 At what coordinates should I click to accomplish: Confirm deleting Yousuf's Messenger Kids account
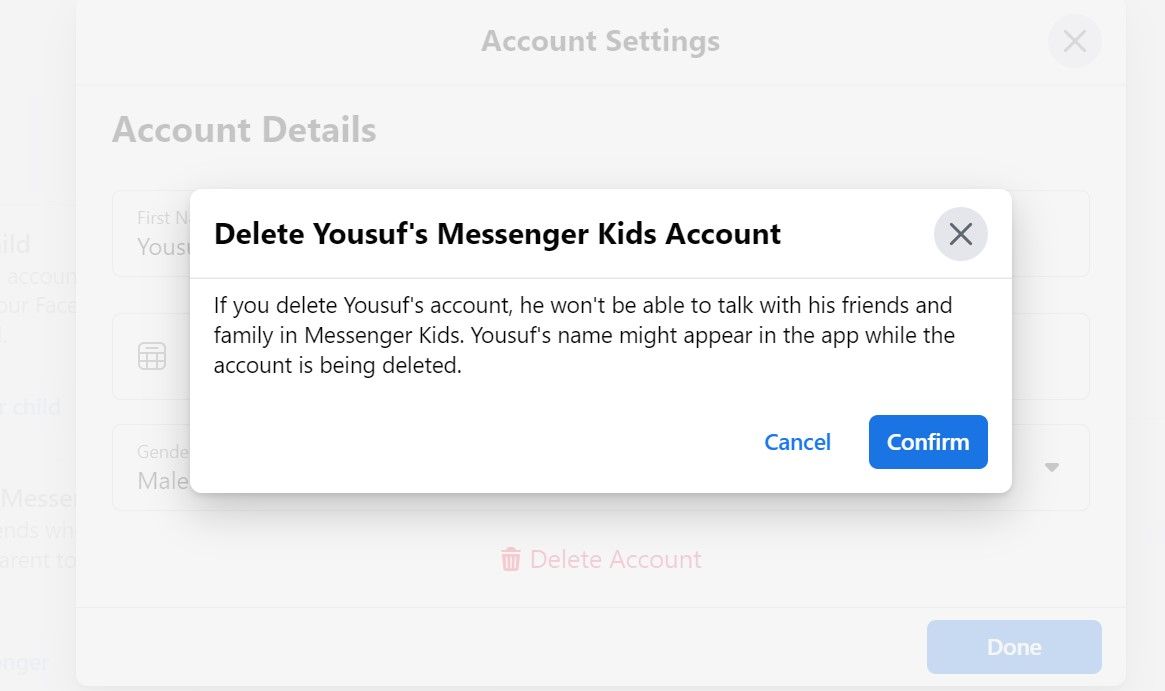pyautogui.click(x=926, y=442)
